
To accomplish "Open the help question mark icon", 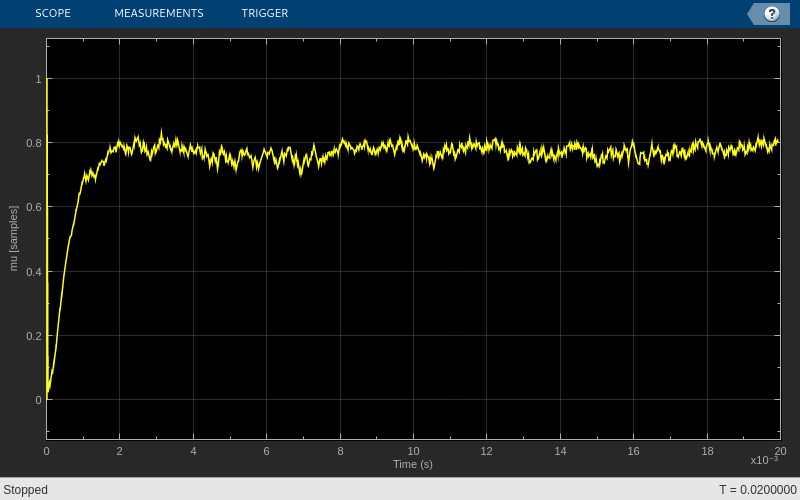I will [x=771, y=14].
